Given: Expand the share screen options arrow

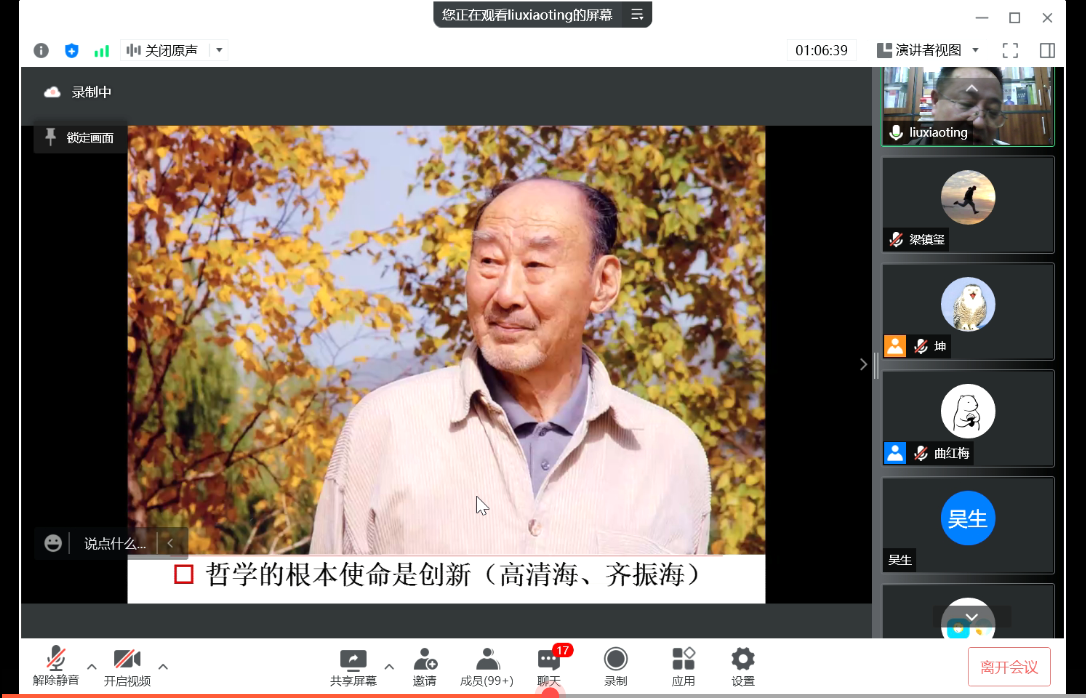Looking at the screenshot, I should click(389, 667).
